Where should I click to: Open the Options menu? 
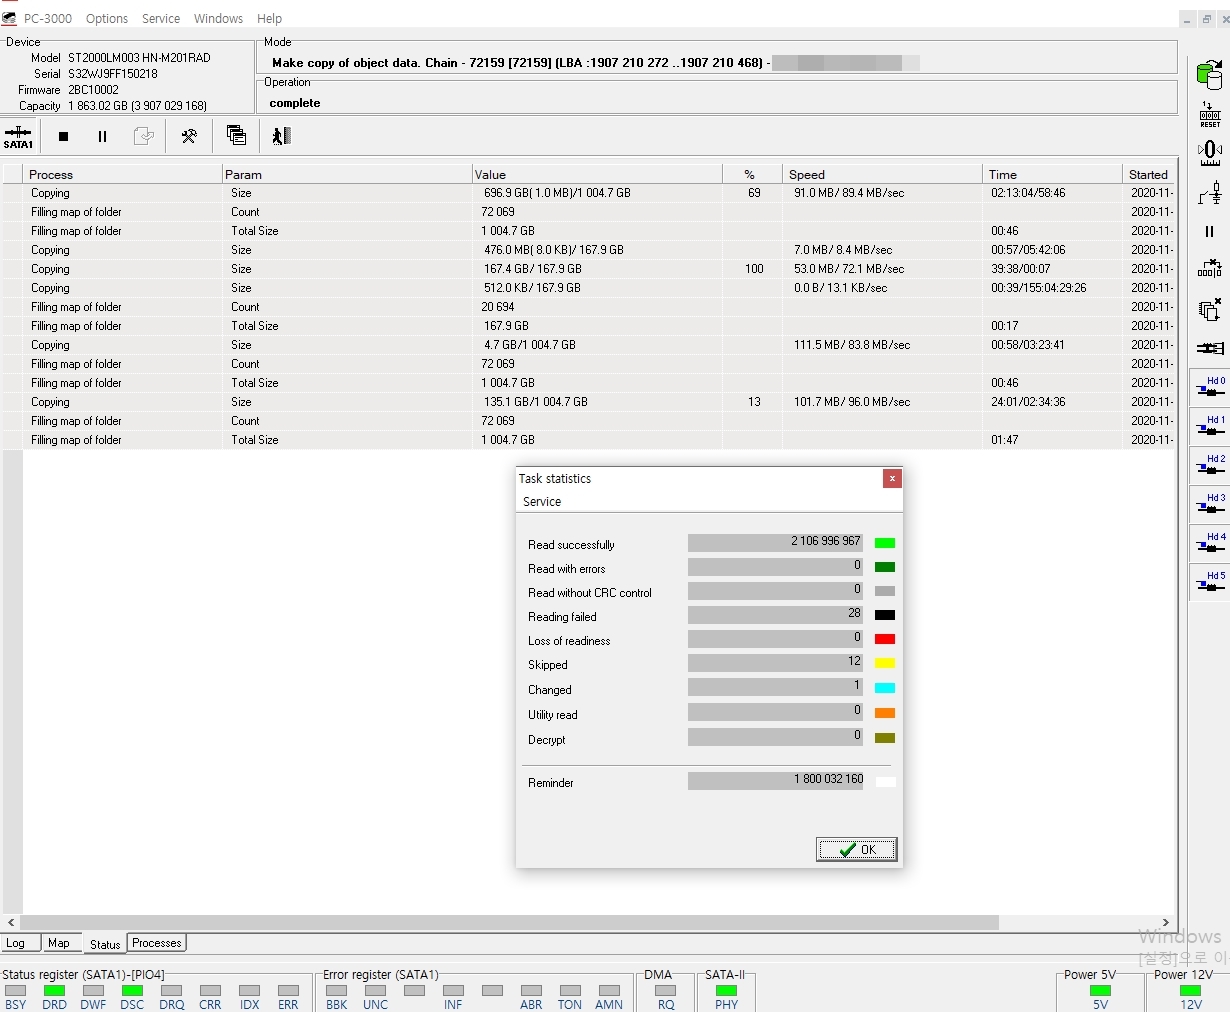click(107, 19)
